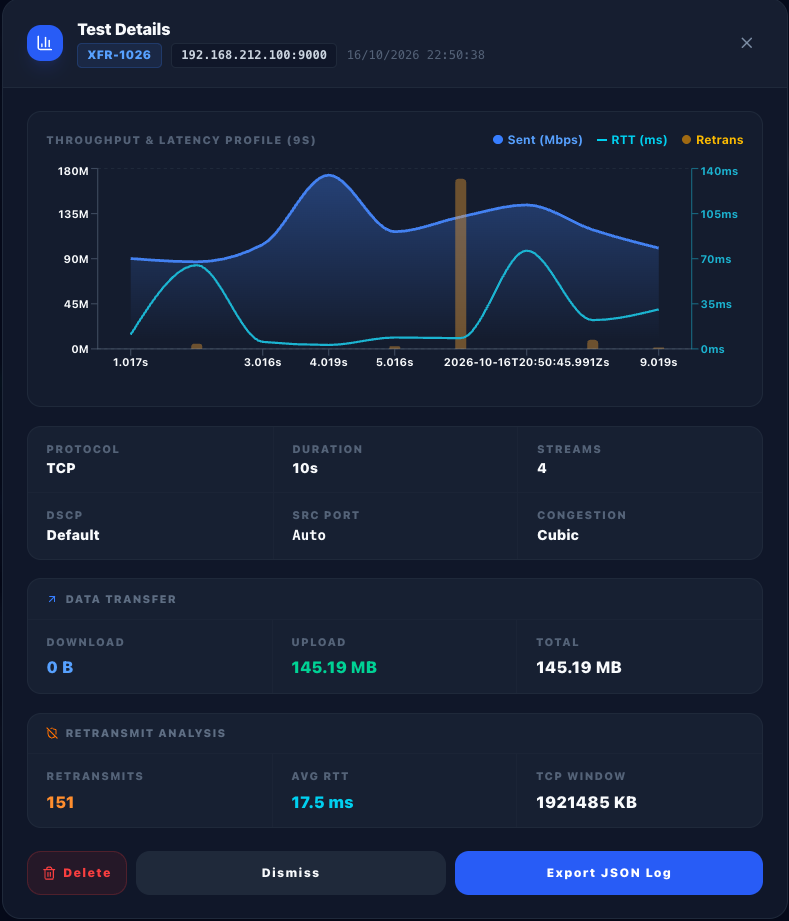Click the DSCP value Default
Viewport: 789px width, 921px height.
(73, 535)
